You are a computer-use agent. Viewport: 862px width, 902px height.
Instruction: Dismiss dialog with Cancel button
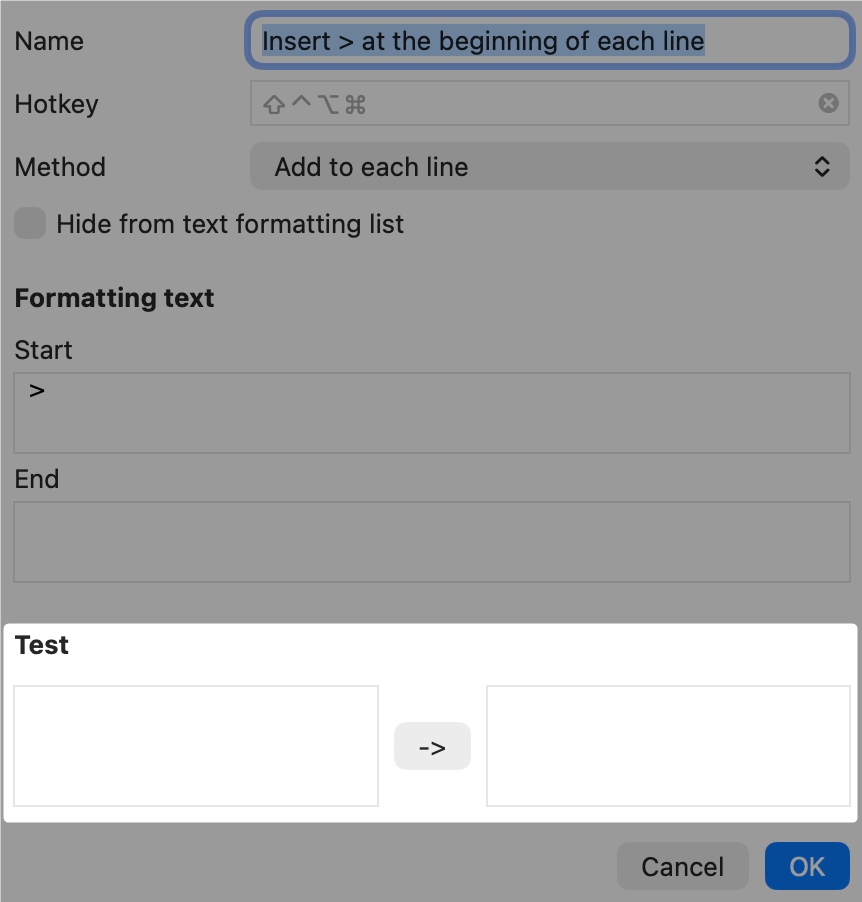pos(682,866)
